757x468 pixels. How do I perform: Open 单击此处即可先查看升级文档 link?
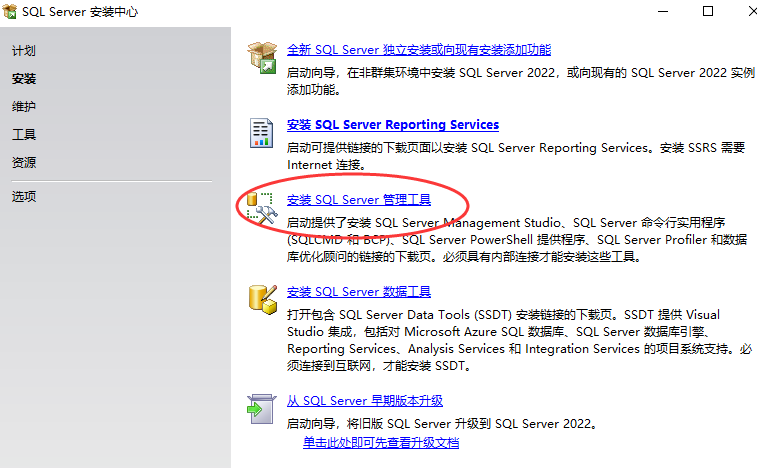point(381,442)
